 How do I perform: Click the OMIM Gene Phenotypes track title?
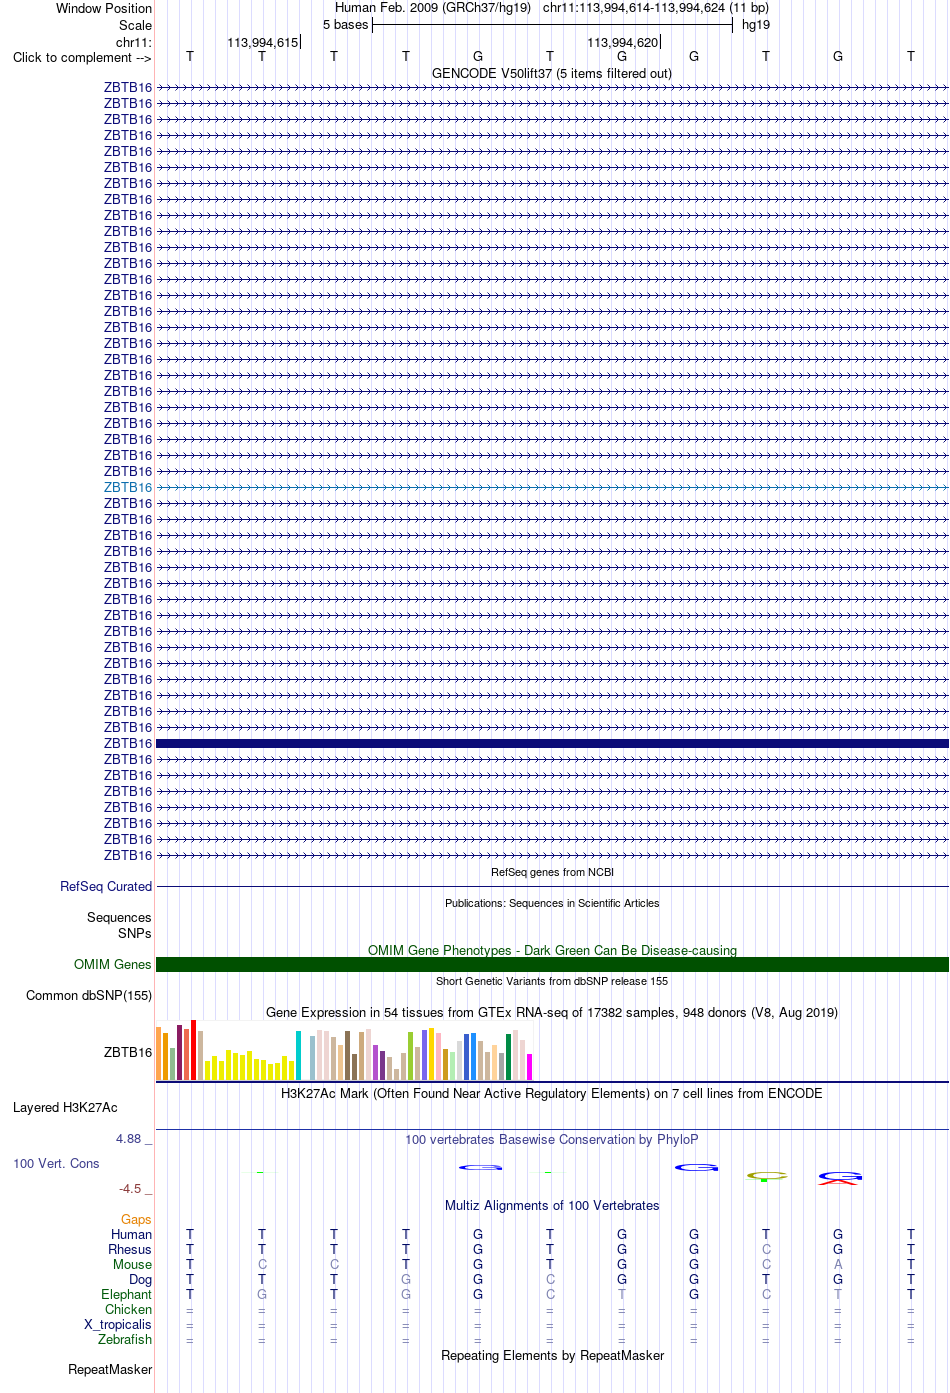(x=552, y=950)
